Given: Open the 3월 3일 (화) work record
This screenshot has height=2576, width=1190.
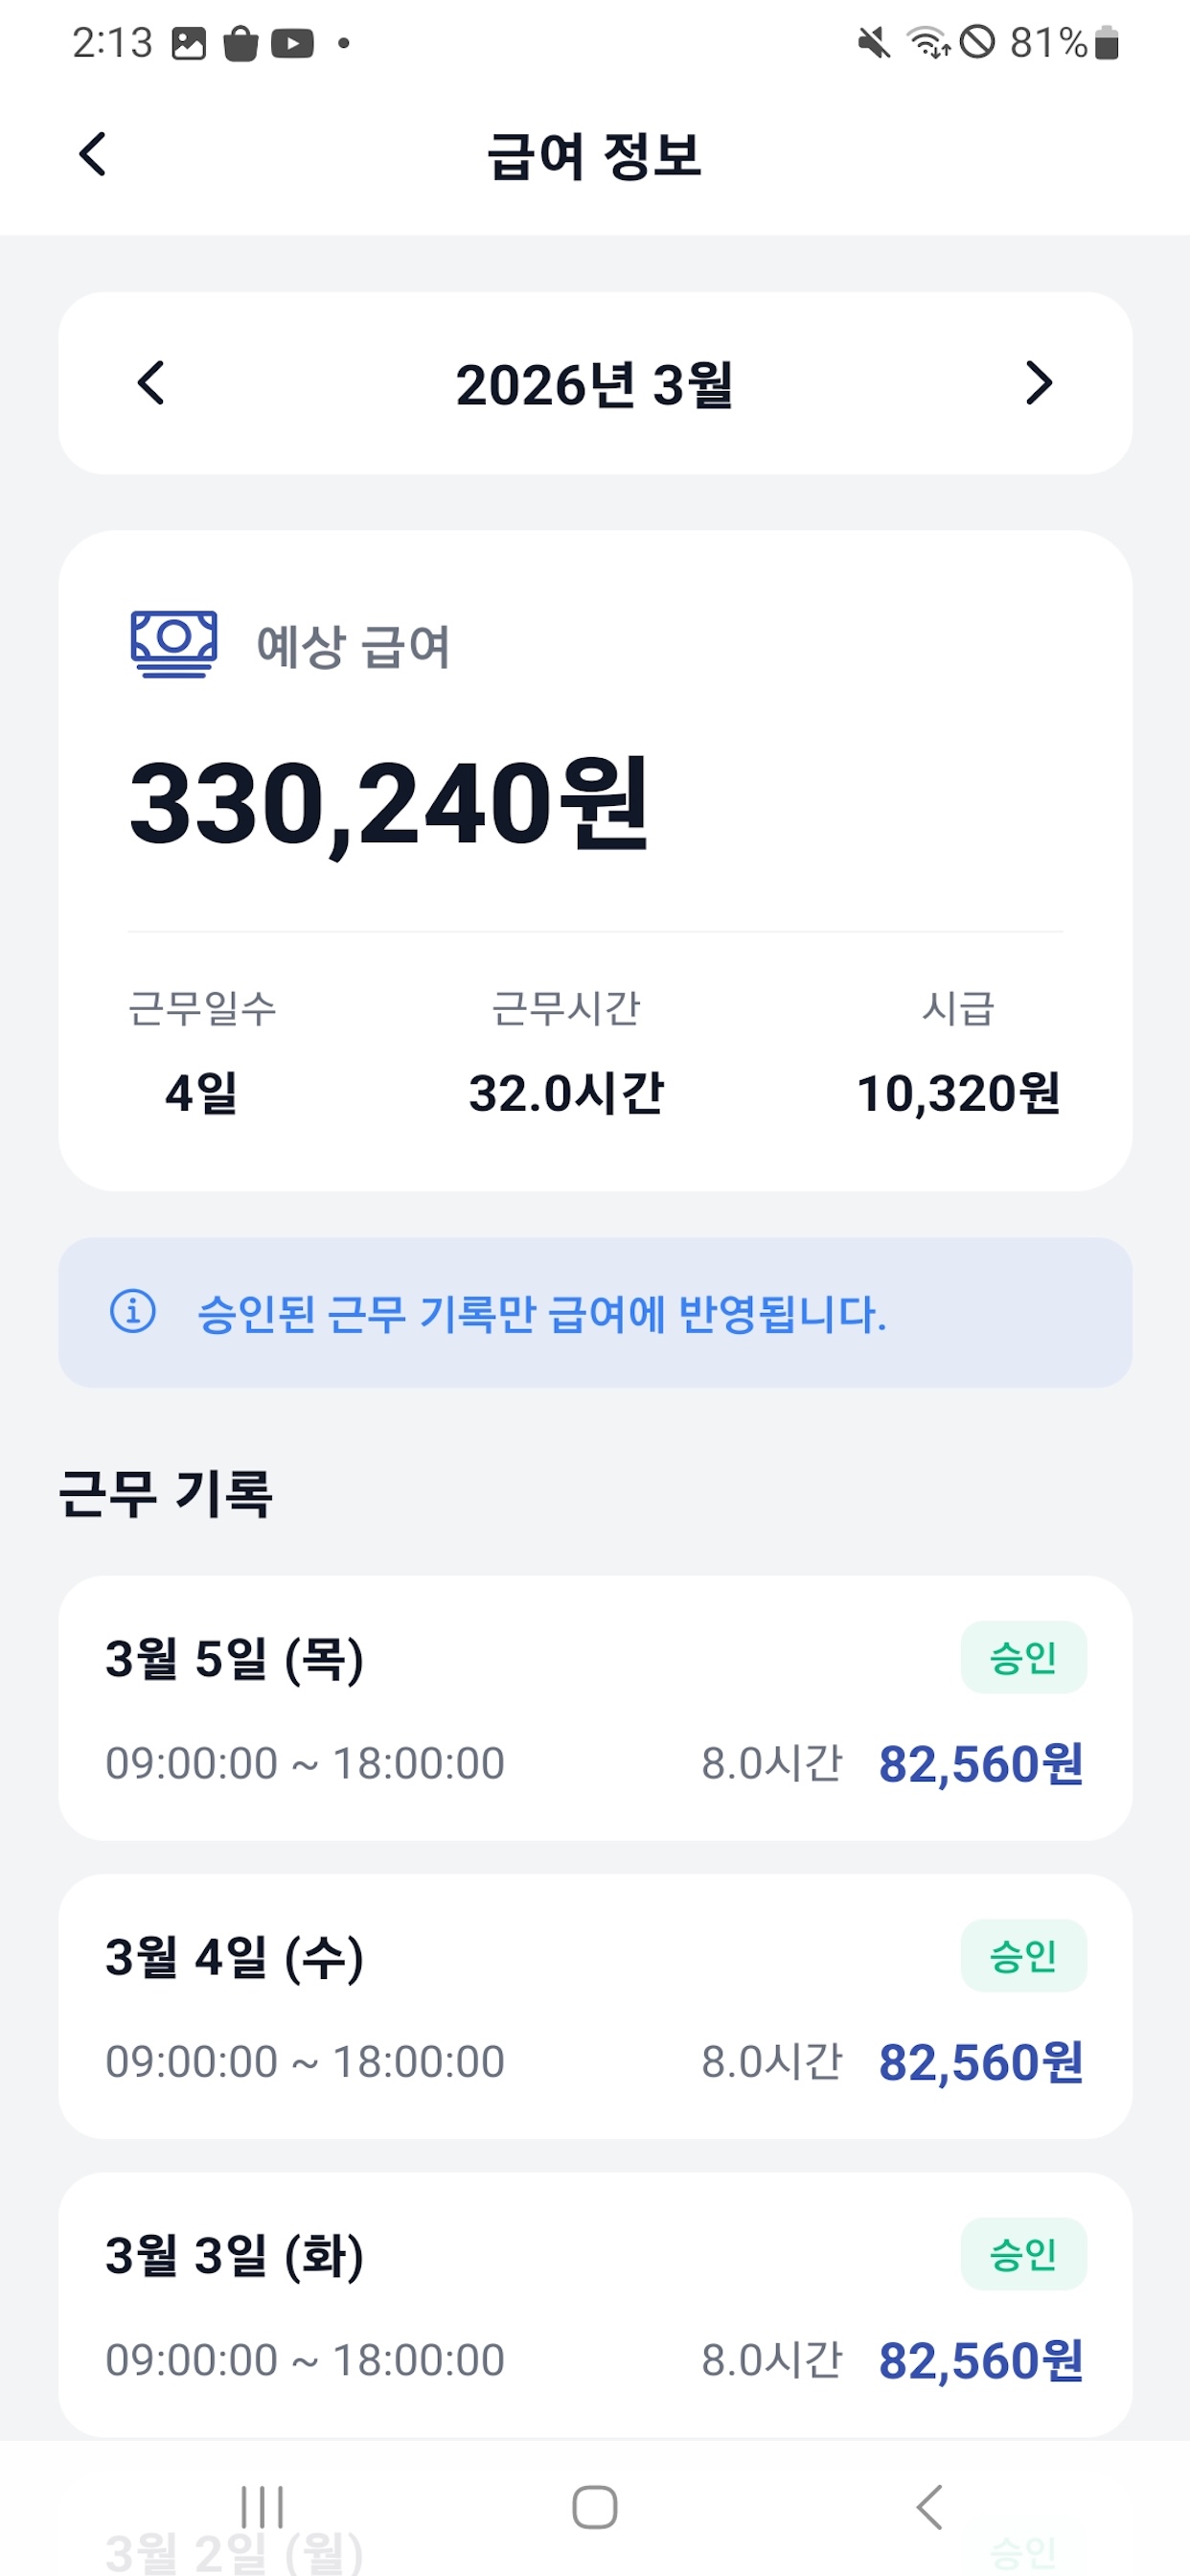Looking at the screenshot, I should 595,2303.
